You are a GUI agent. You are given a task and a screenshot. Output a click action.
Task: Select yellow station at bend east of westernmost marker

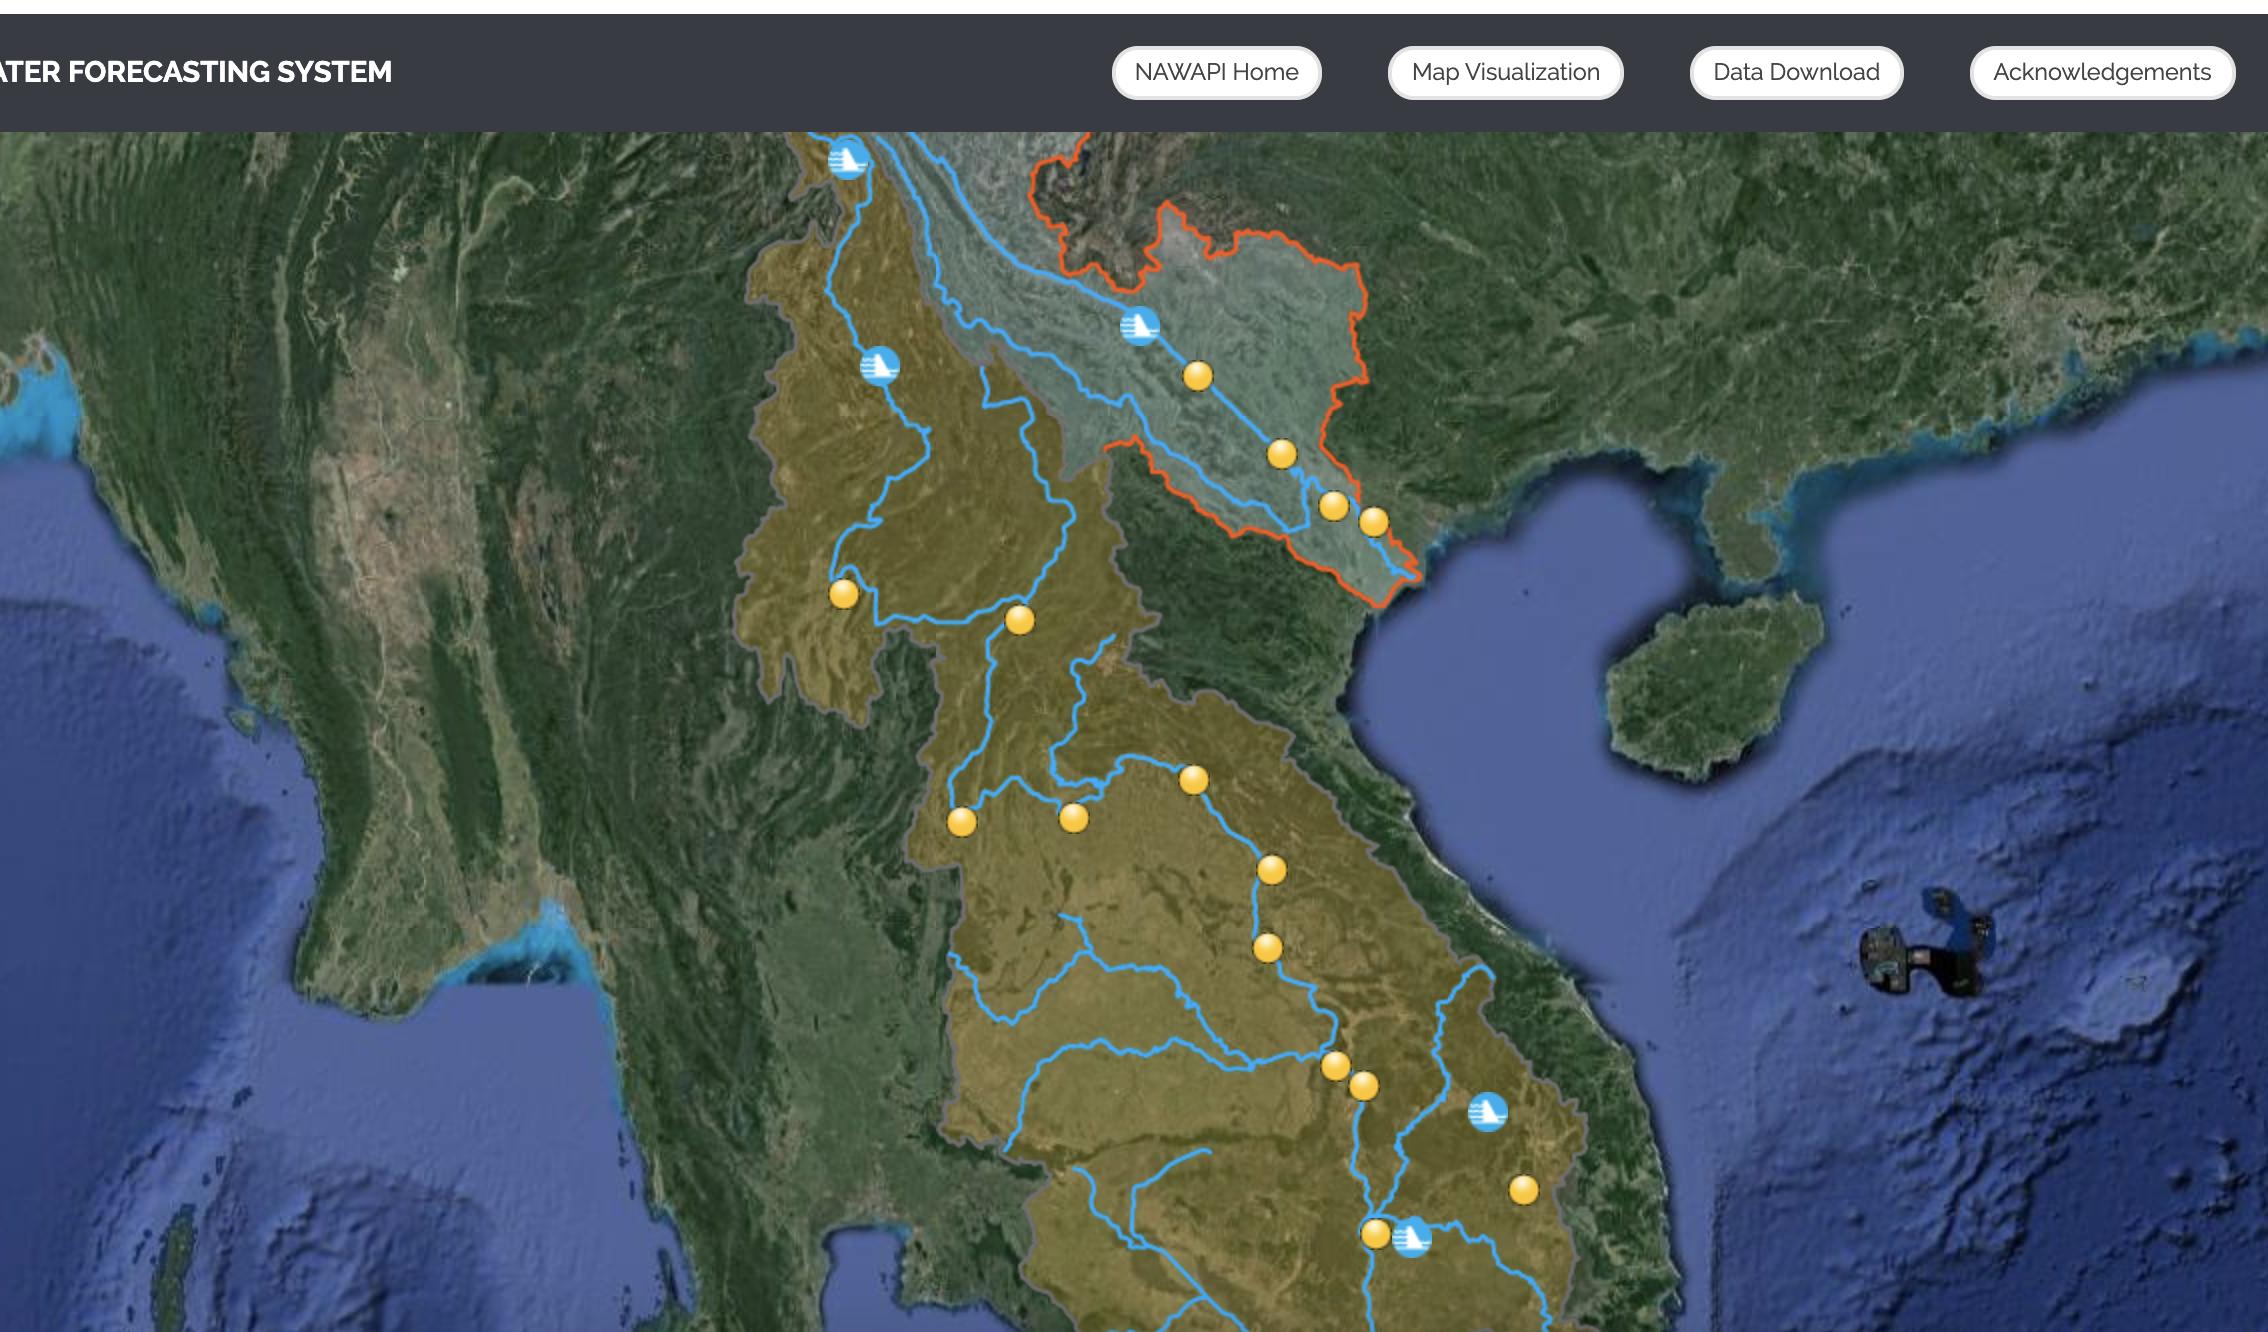point(1019,620)
